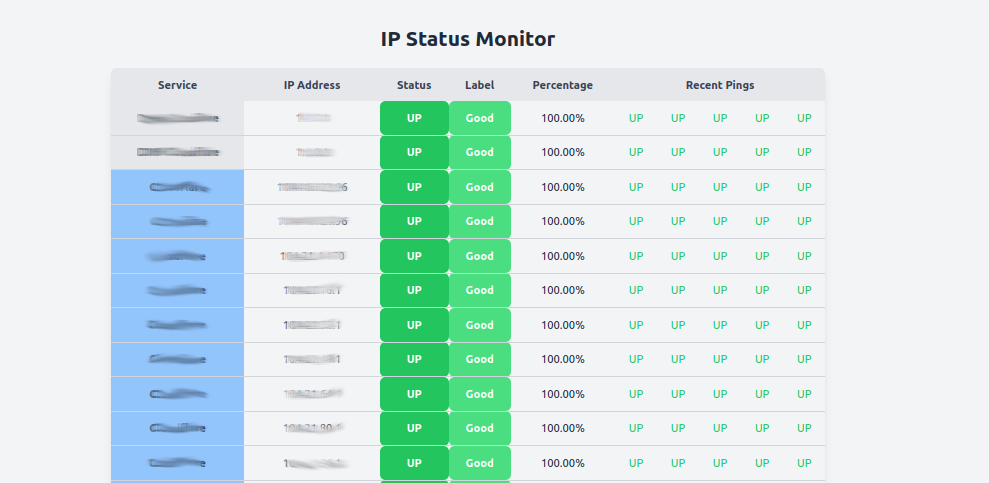The image size is (989, 483).
Task: Click the UP status badge in the seventh row
Action: tap(414, 325)
